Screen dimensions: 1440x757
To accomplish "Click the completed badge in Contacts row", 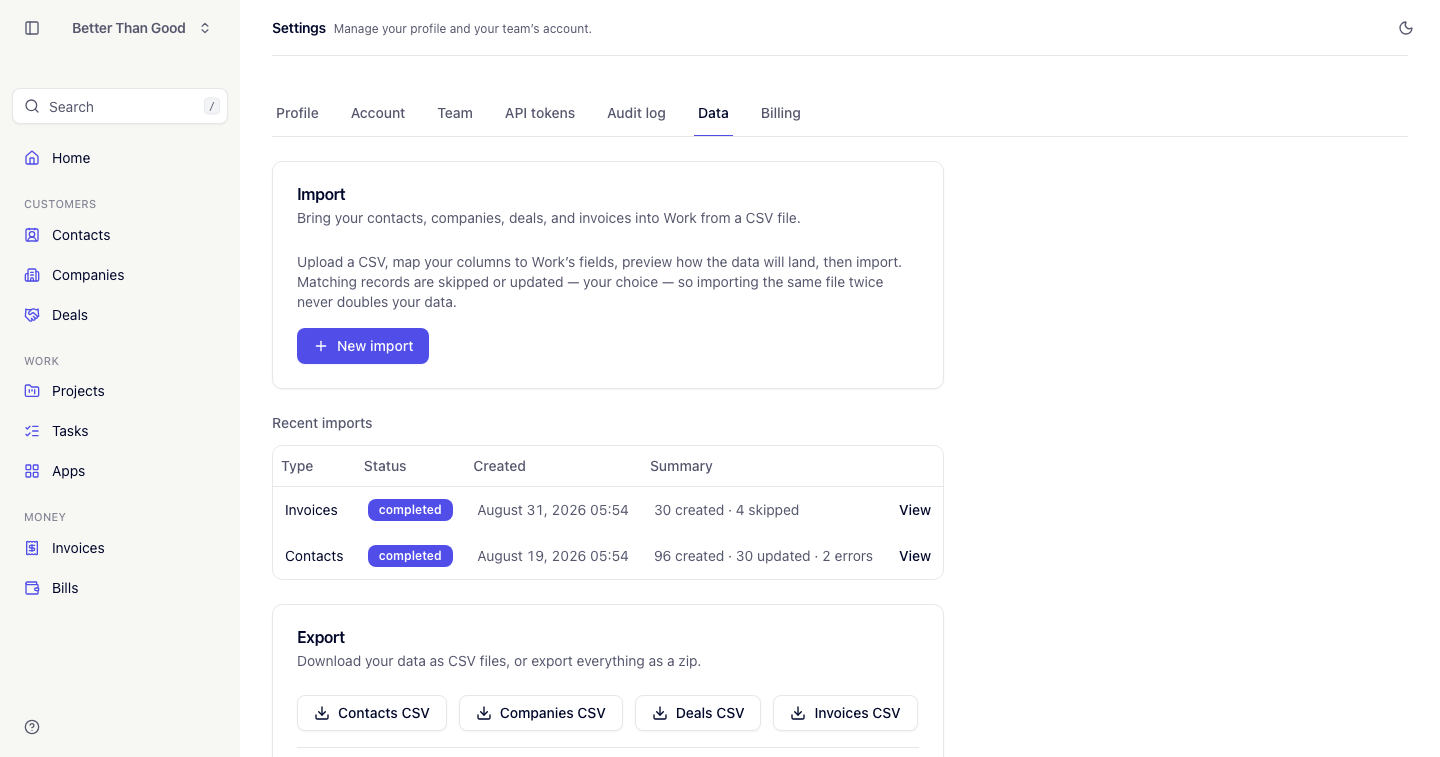I will click(x=410, y=556).
